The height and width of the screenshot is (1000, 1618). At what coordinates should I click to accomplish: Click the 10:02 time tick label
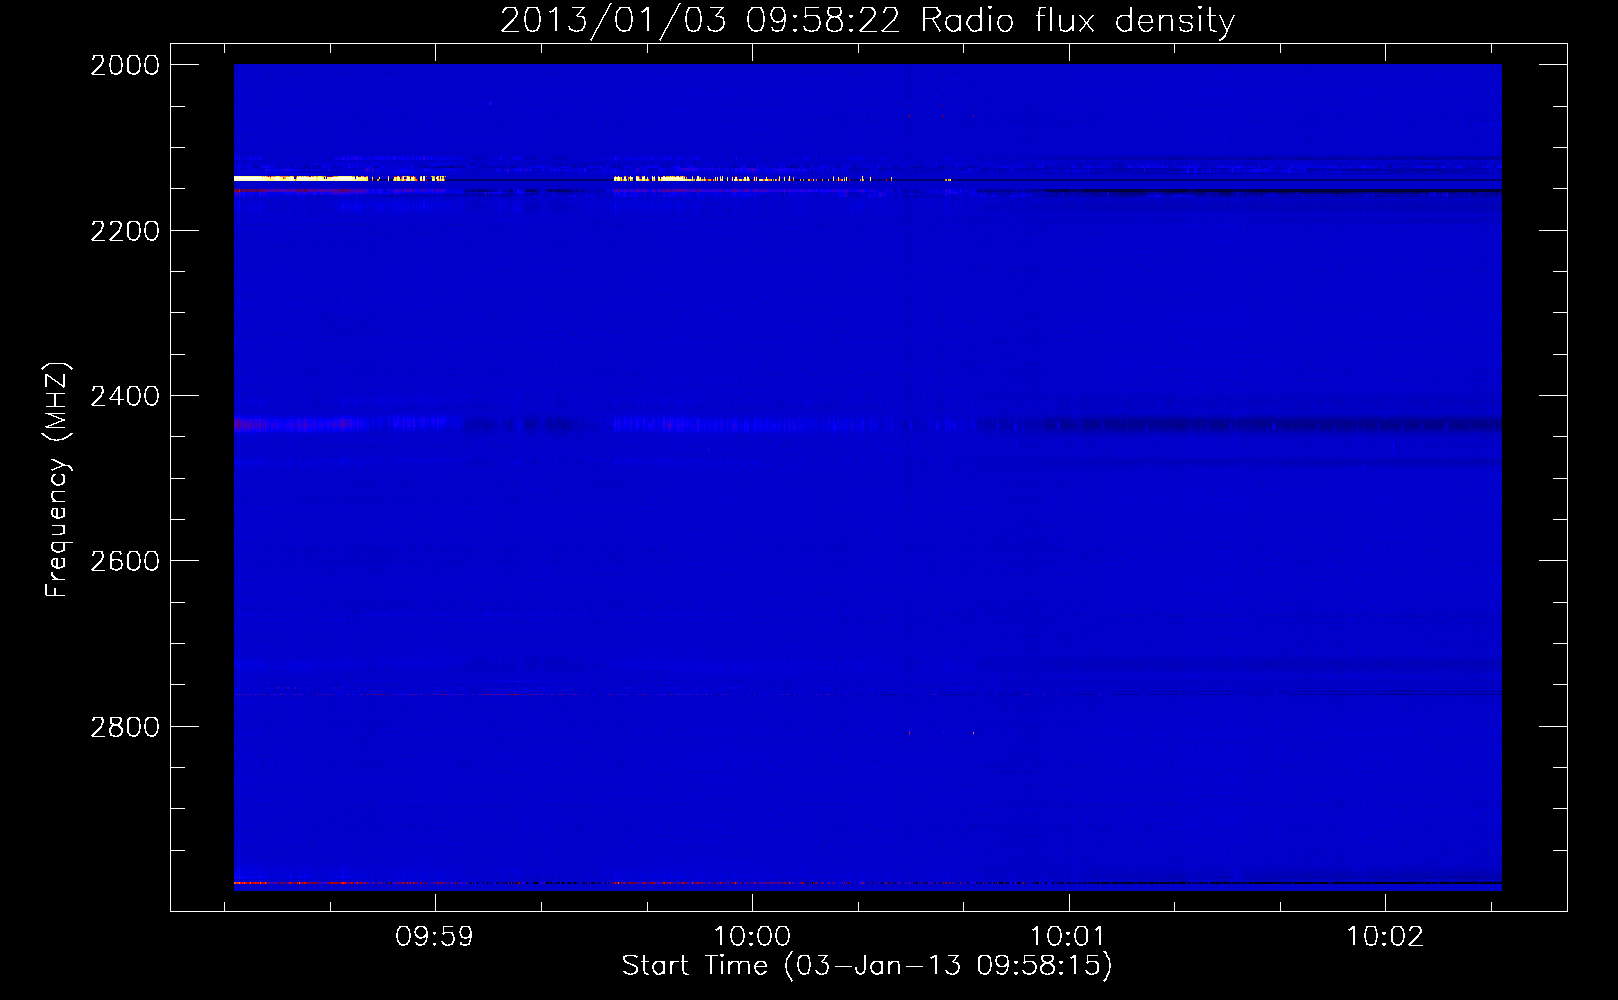click(x=1384, y=937)
